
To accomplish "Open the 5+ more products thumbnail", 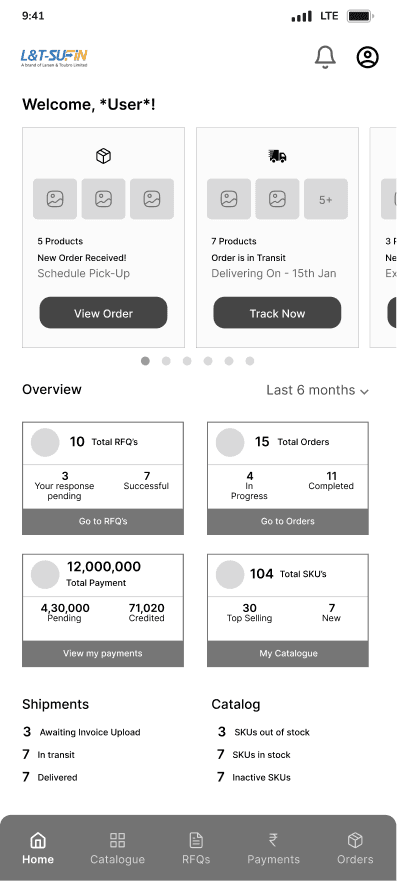I will [x=326, y=199].
